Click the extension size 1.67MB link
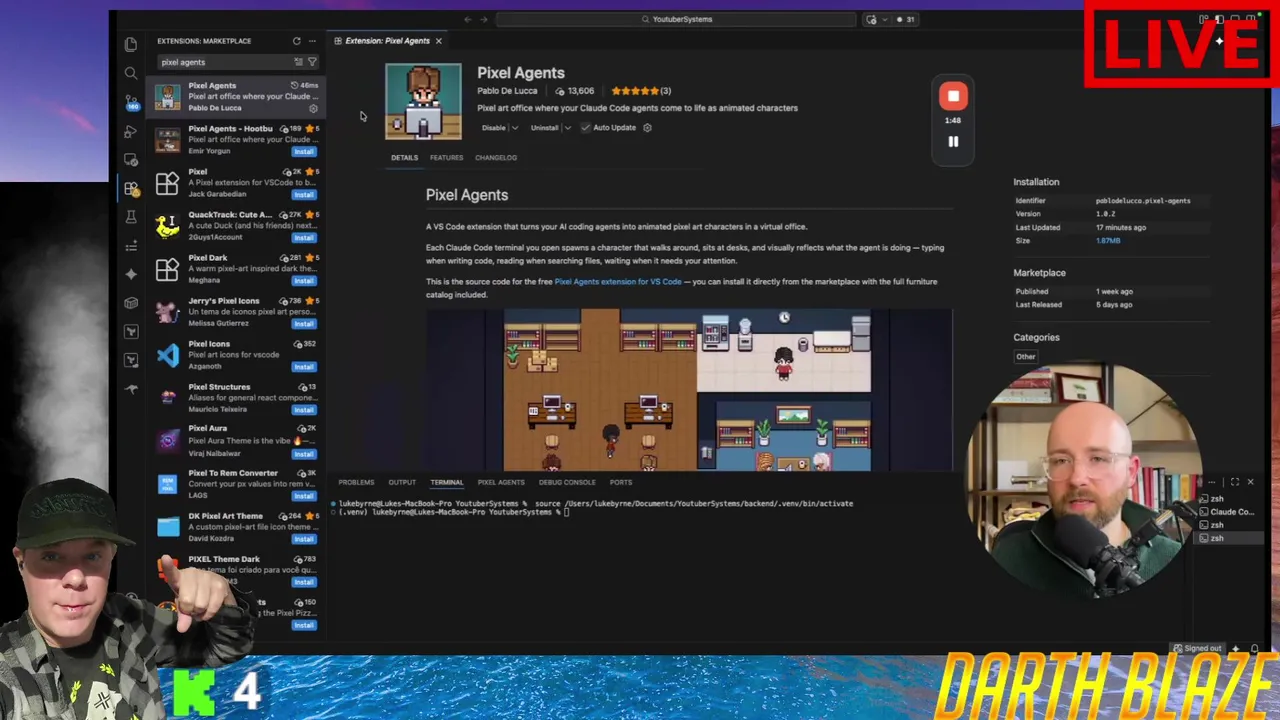The width and height of the screenshot is (1280, 720). (1108, 241)
